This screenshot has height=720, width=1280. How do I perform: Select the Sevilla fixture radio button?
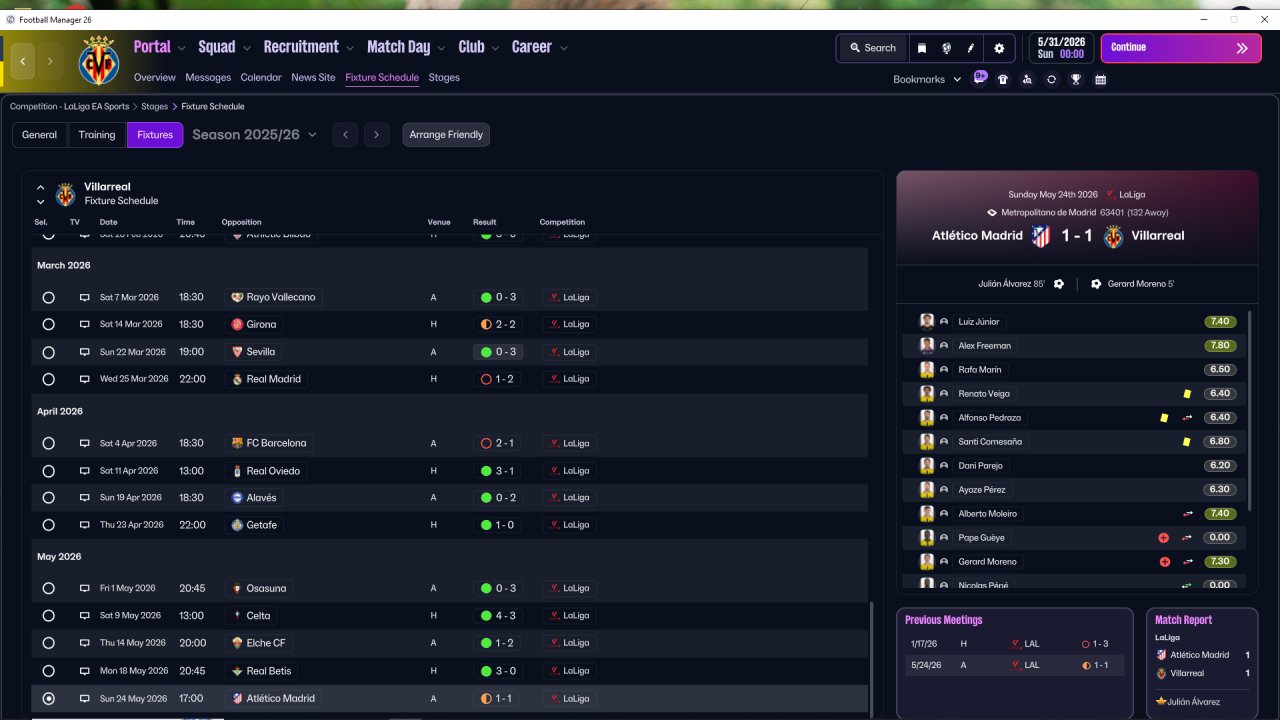tap(48, 352)
